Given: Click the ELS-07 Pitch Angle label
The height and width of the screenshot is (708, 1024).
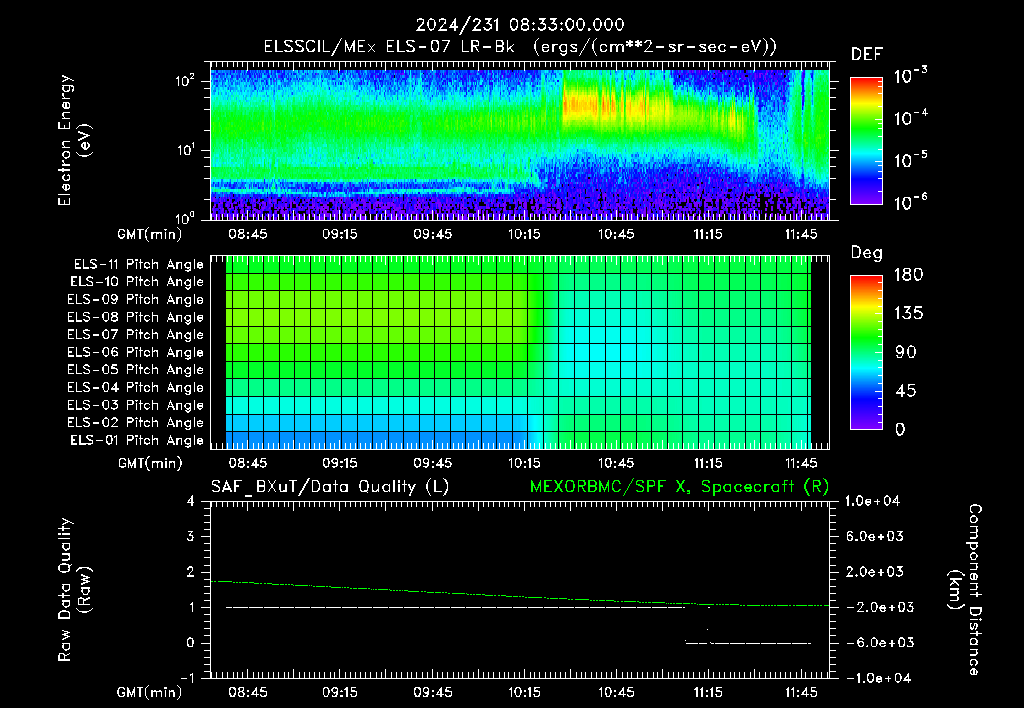Looking at the screenshot, I should 135,334.
